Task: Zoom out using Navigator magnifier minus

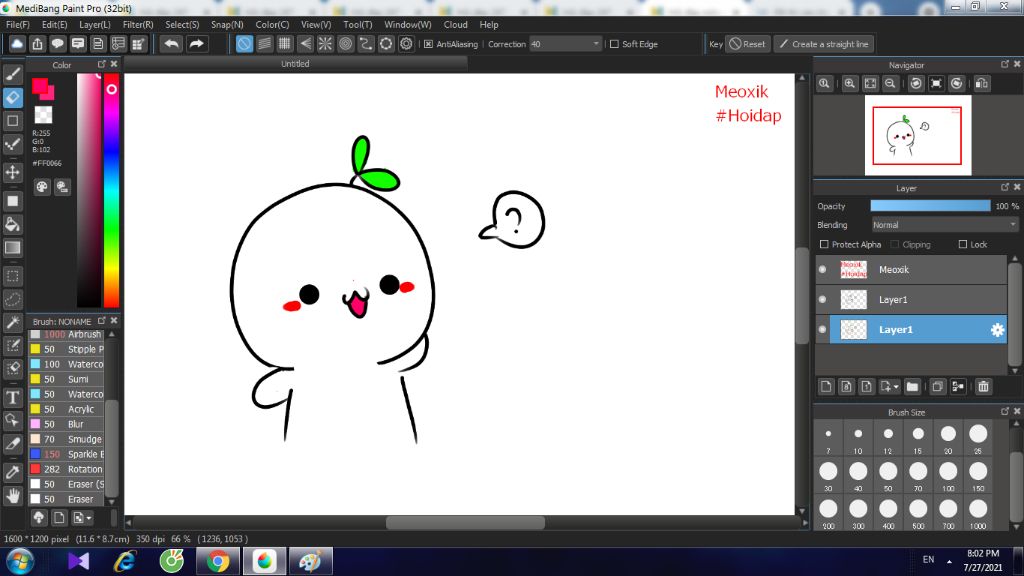Action: pyautogui.click(x=890, y=84)
